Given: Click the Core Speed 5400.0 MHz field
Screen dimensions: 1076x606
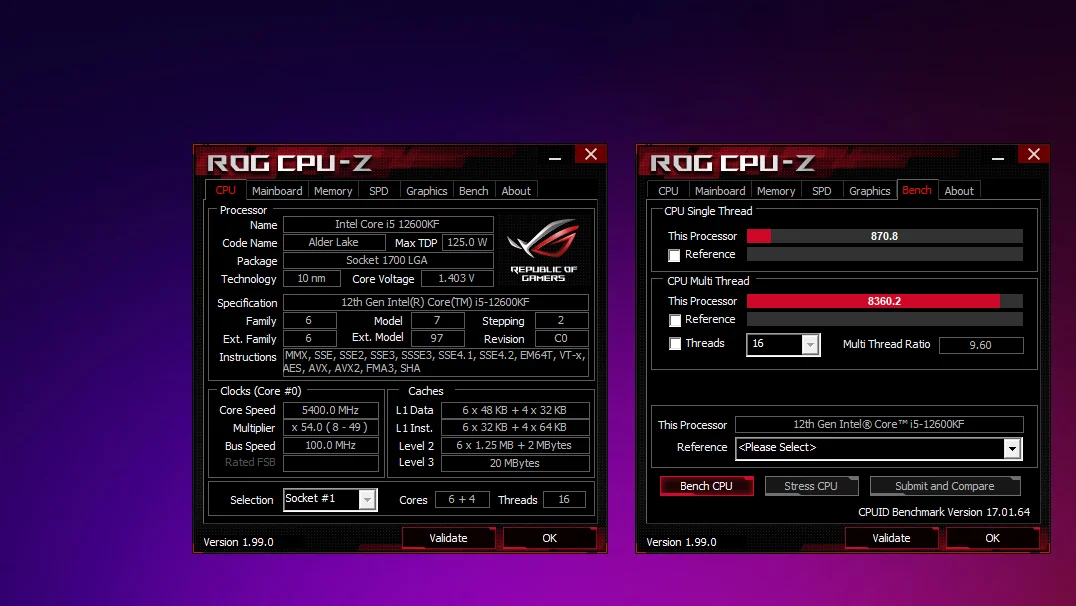Looking at the screenshot, I should [331, 410].
